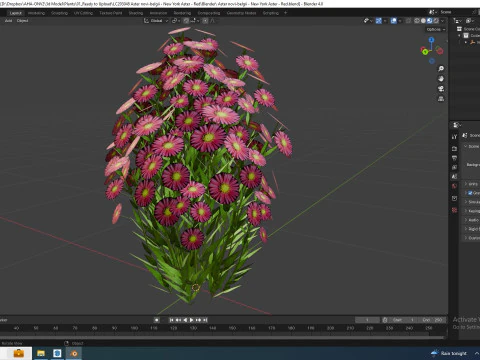Click frame 100 on the timeline ruler
The image size is (480, 360).
[x=134, y=328]
